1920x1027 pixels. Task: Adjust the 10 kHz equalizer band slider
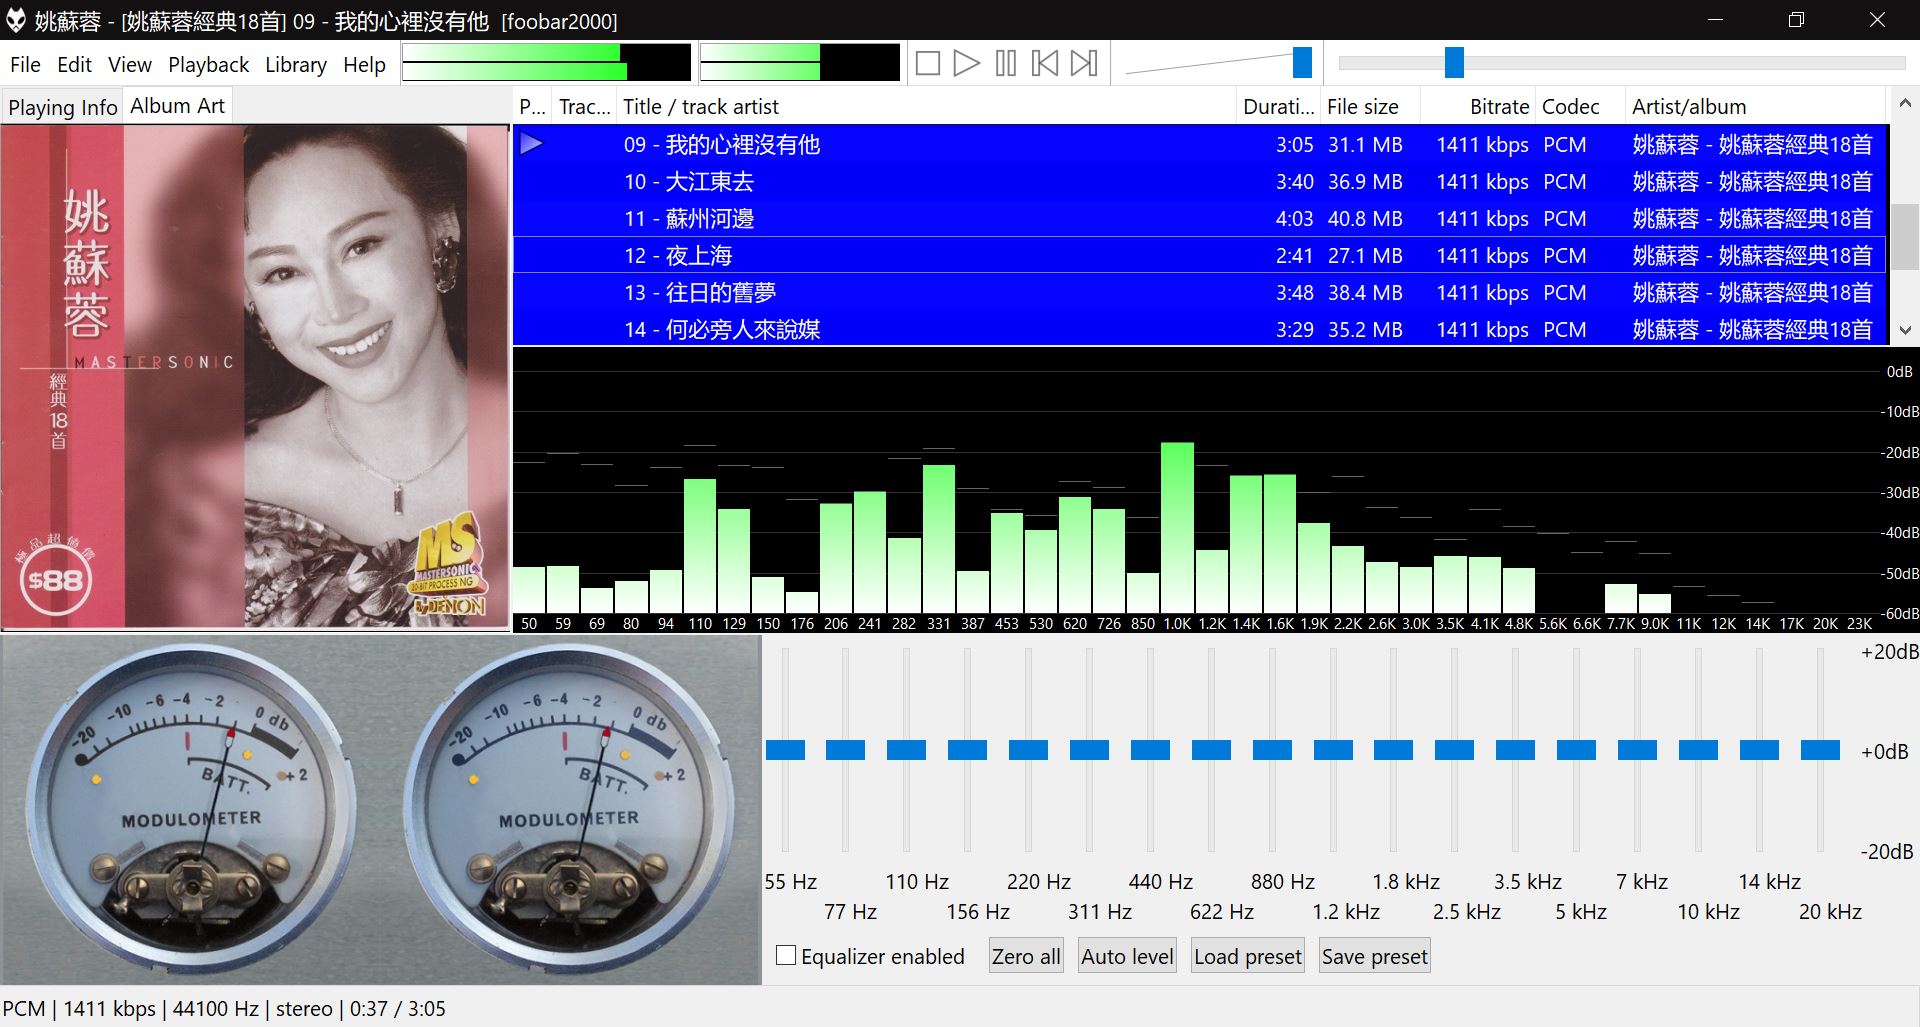pos(1699,750)
